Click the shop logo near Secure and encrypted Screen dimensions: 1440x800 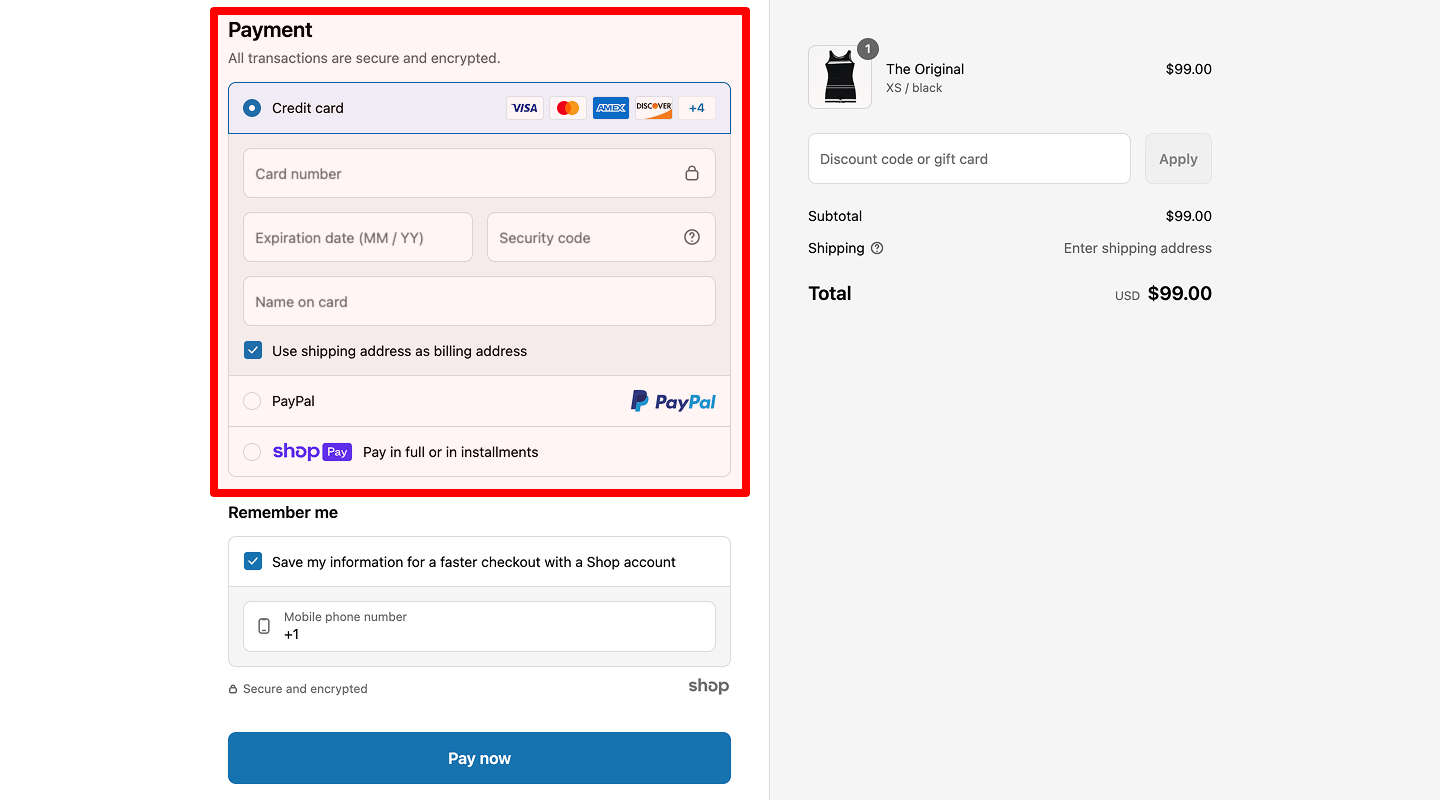(x=708, y=686)
